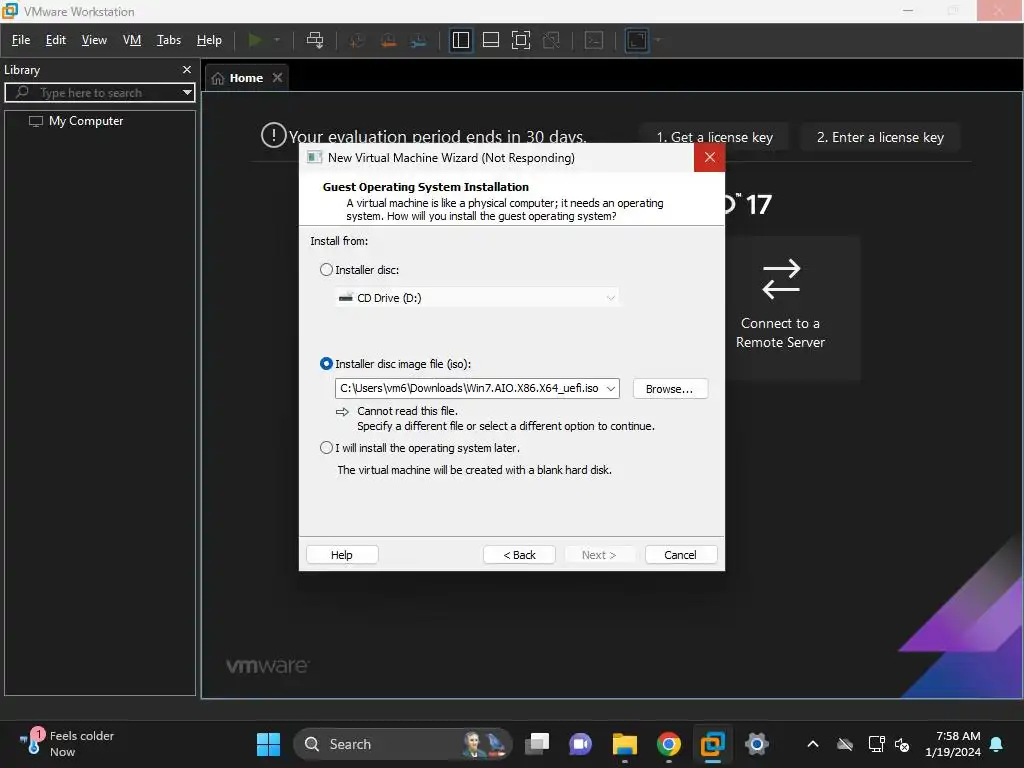Screen dimensions: 1024x768
Task: Open the weather widget Feels colder
Action: [69, 744]
